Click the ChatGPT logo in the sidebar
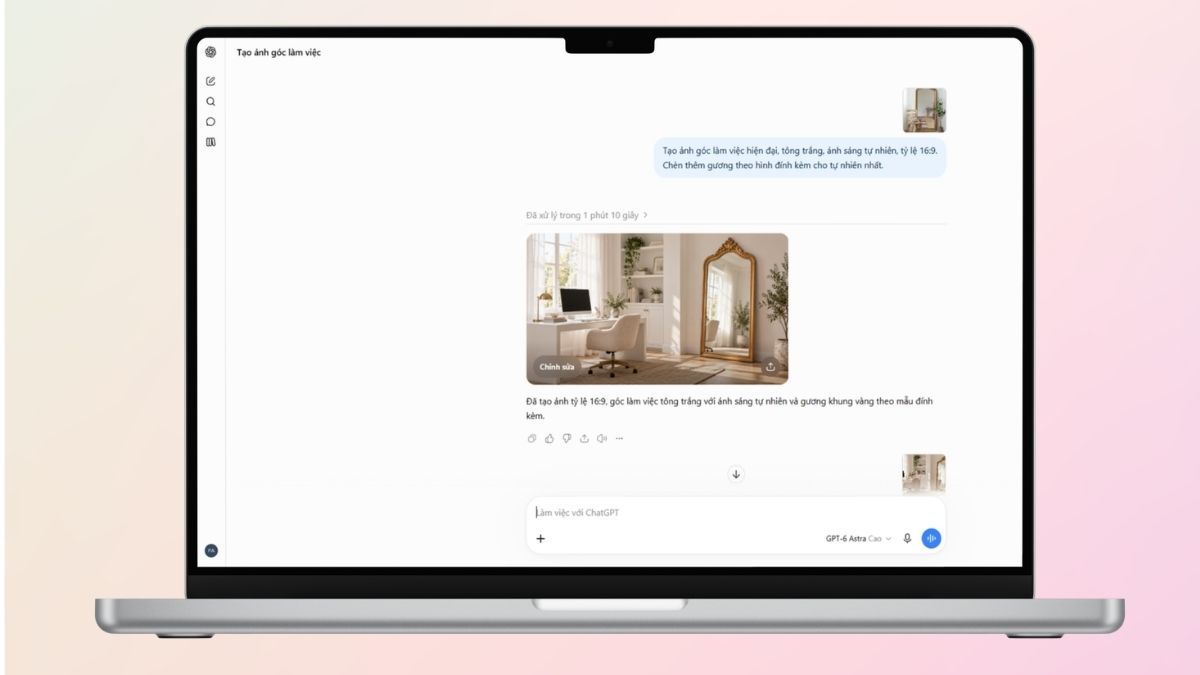The image size is (1200, 675). (x=210, y=52)
